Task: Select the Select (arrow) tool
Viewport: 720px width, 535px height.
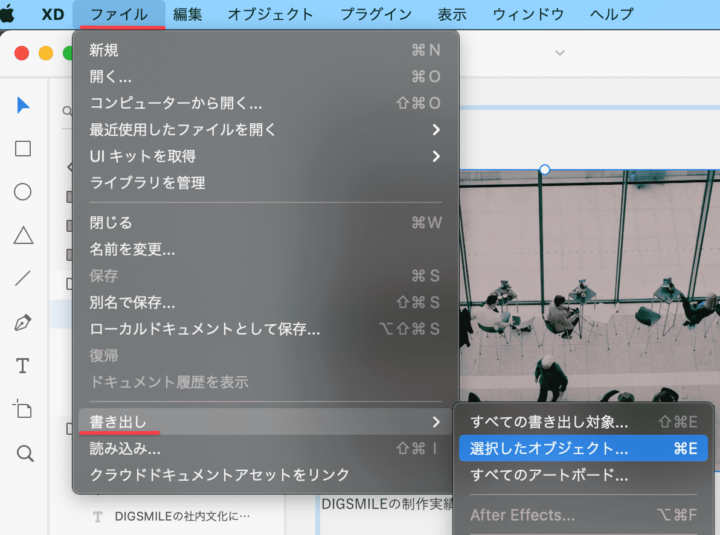Action: pos(22,105)
